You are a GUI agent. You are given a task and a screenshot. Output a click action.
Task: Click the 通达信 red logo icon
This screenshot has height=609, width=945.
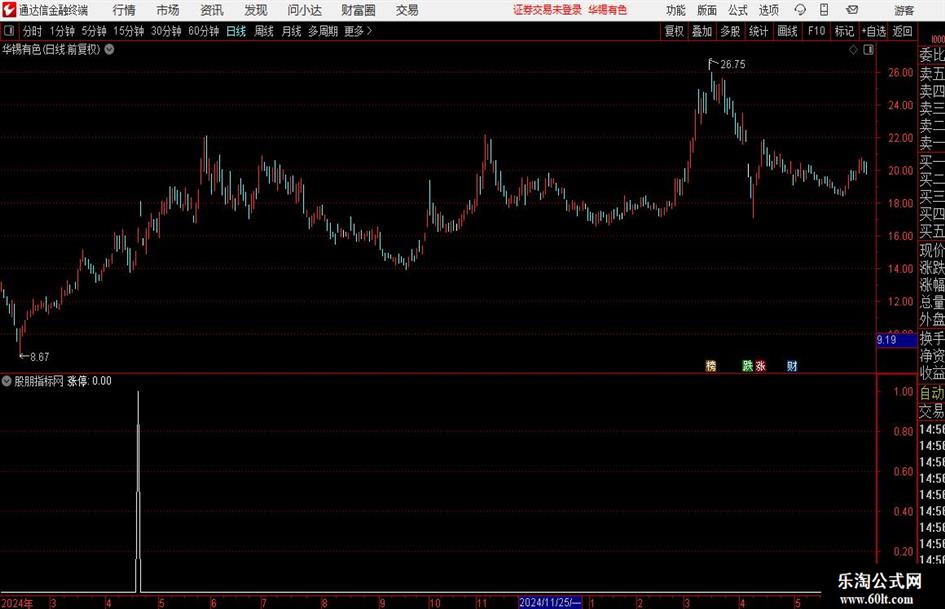[x=9, y=10]
